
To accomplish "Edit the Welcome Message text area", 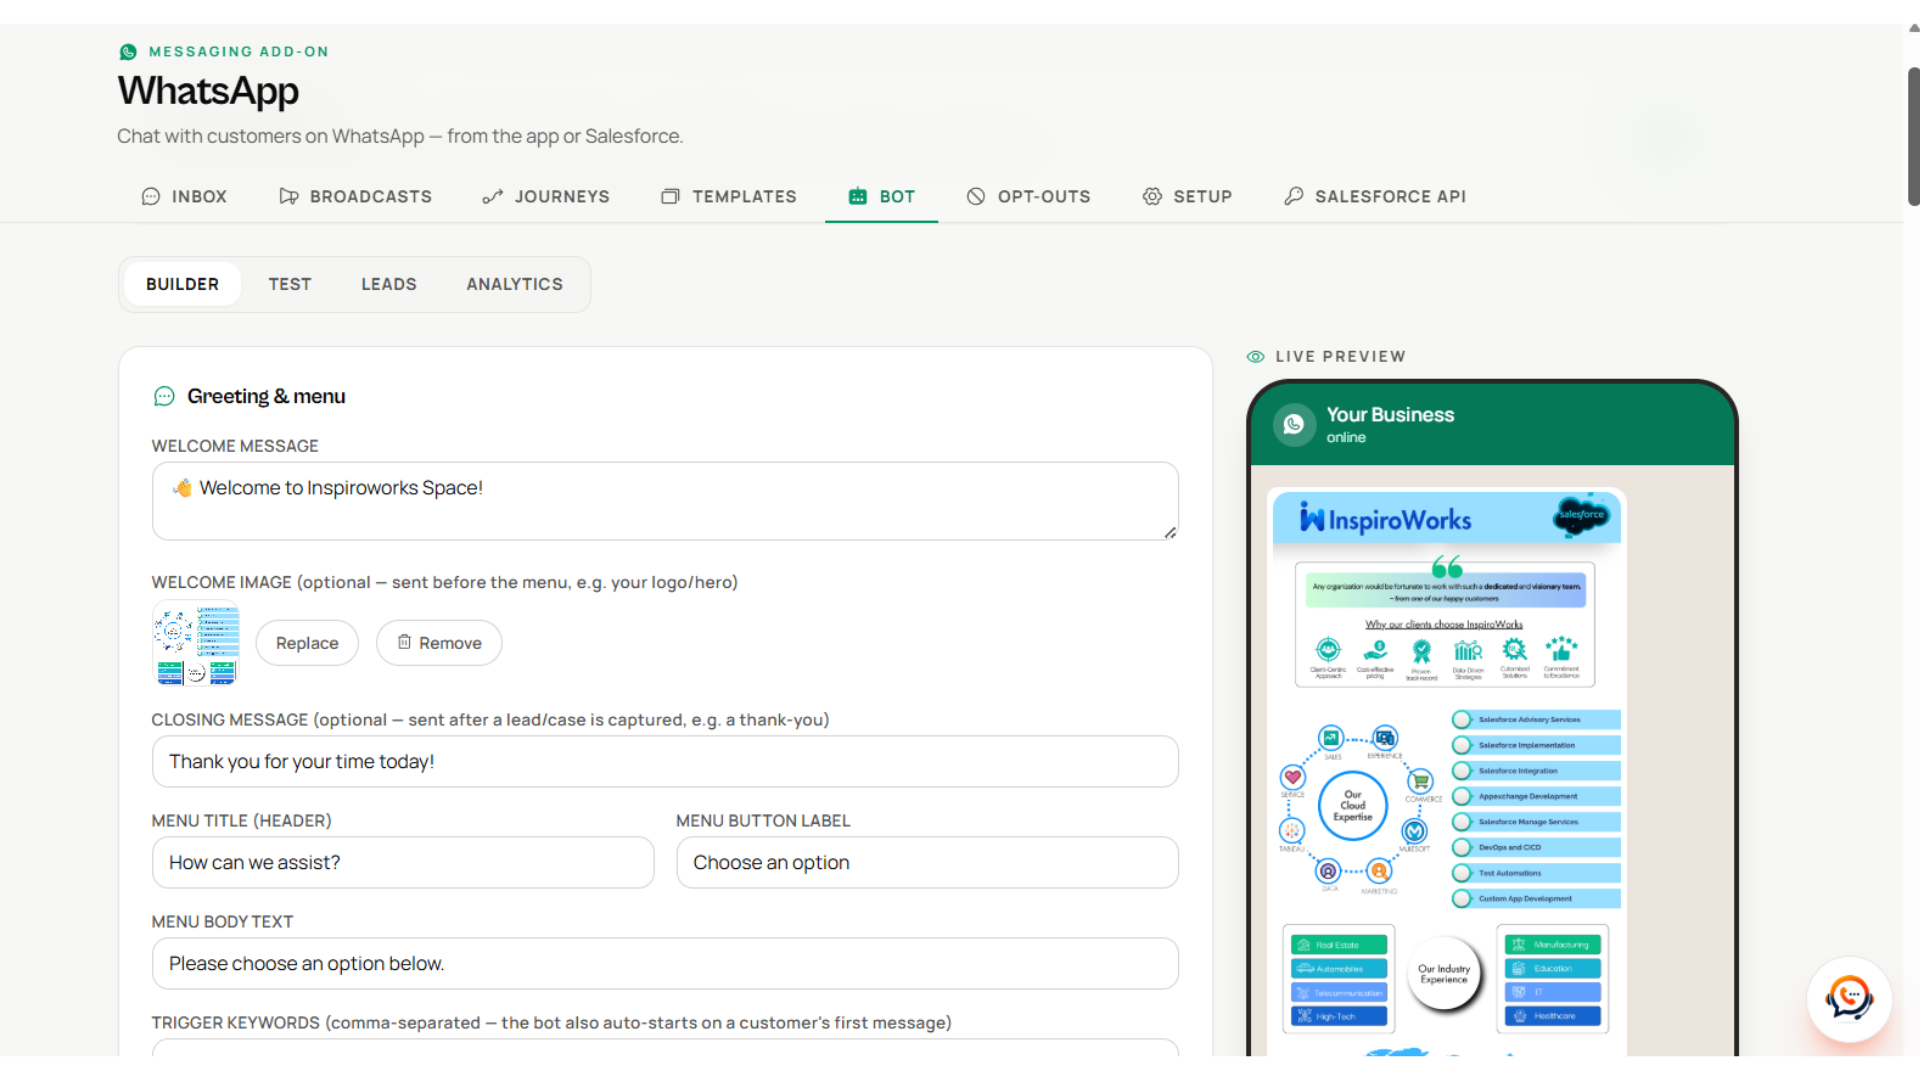I will click(665, 501).
